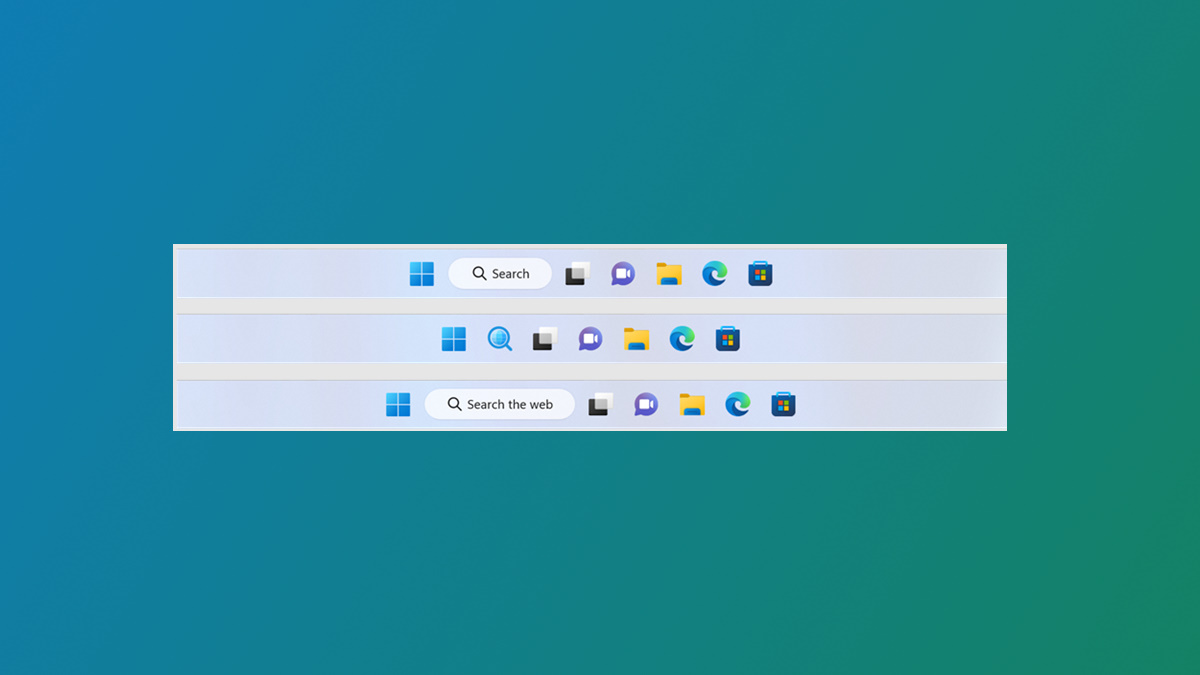Launch Teams Chat in top taskbar

[x=623, y=274]
